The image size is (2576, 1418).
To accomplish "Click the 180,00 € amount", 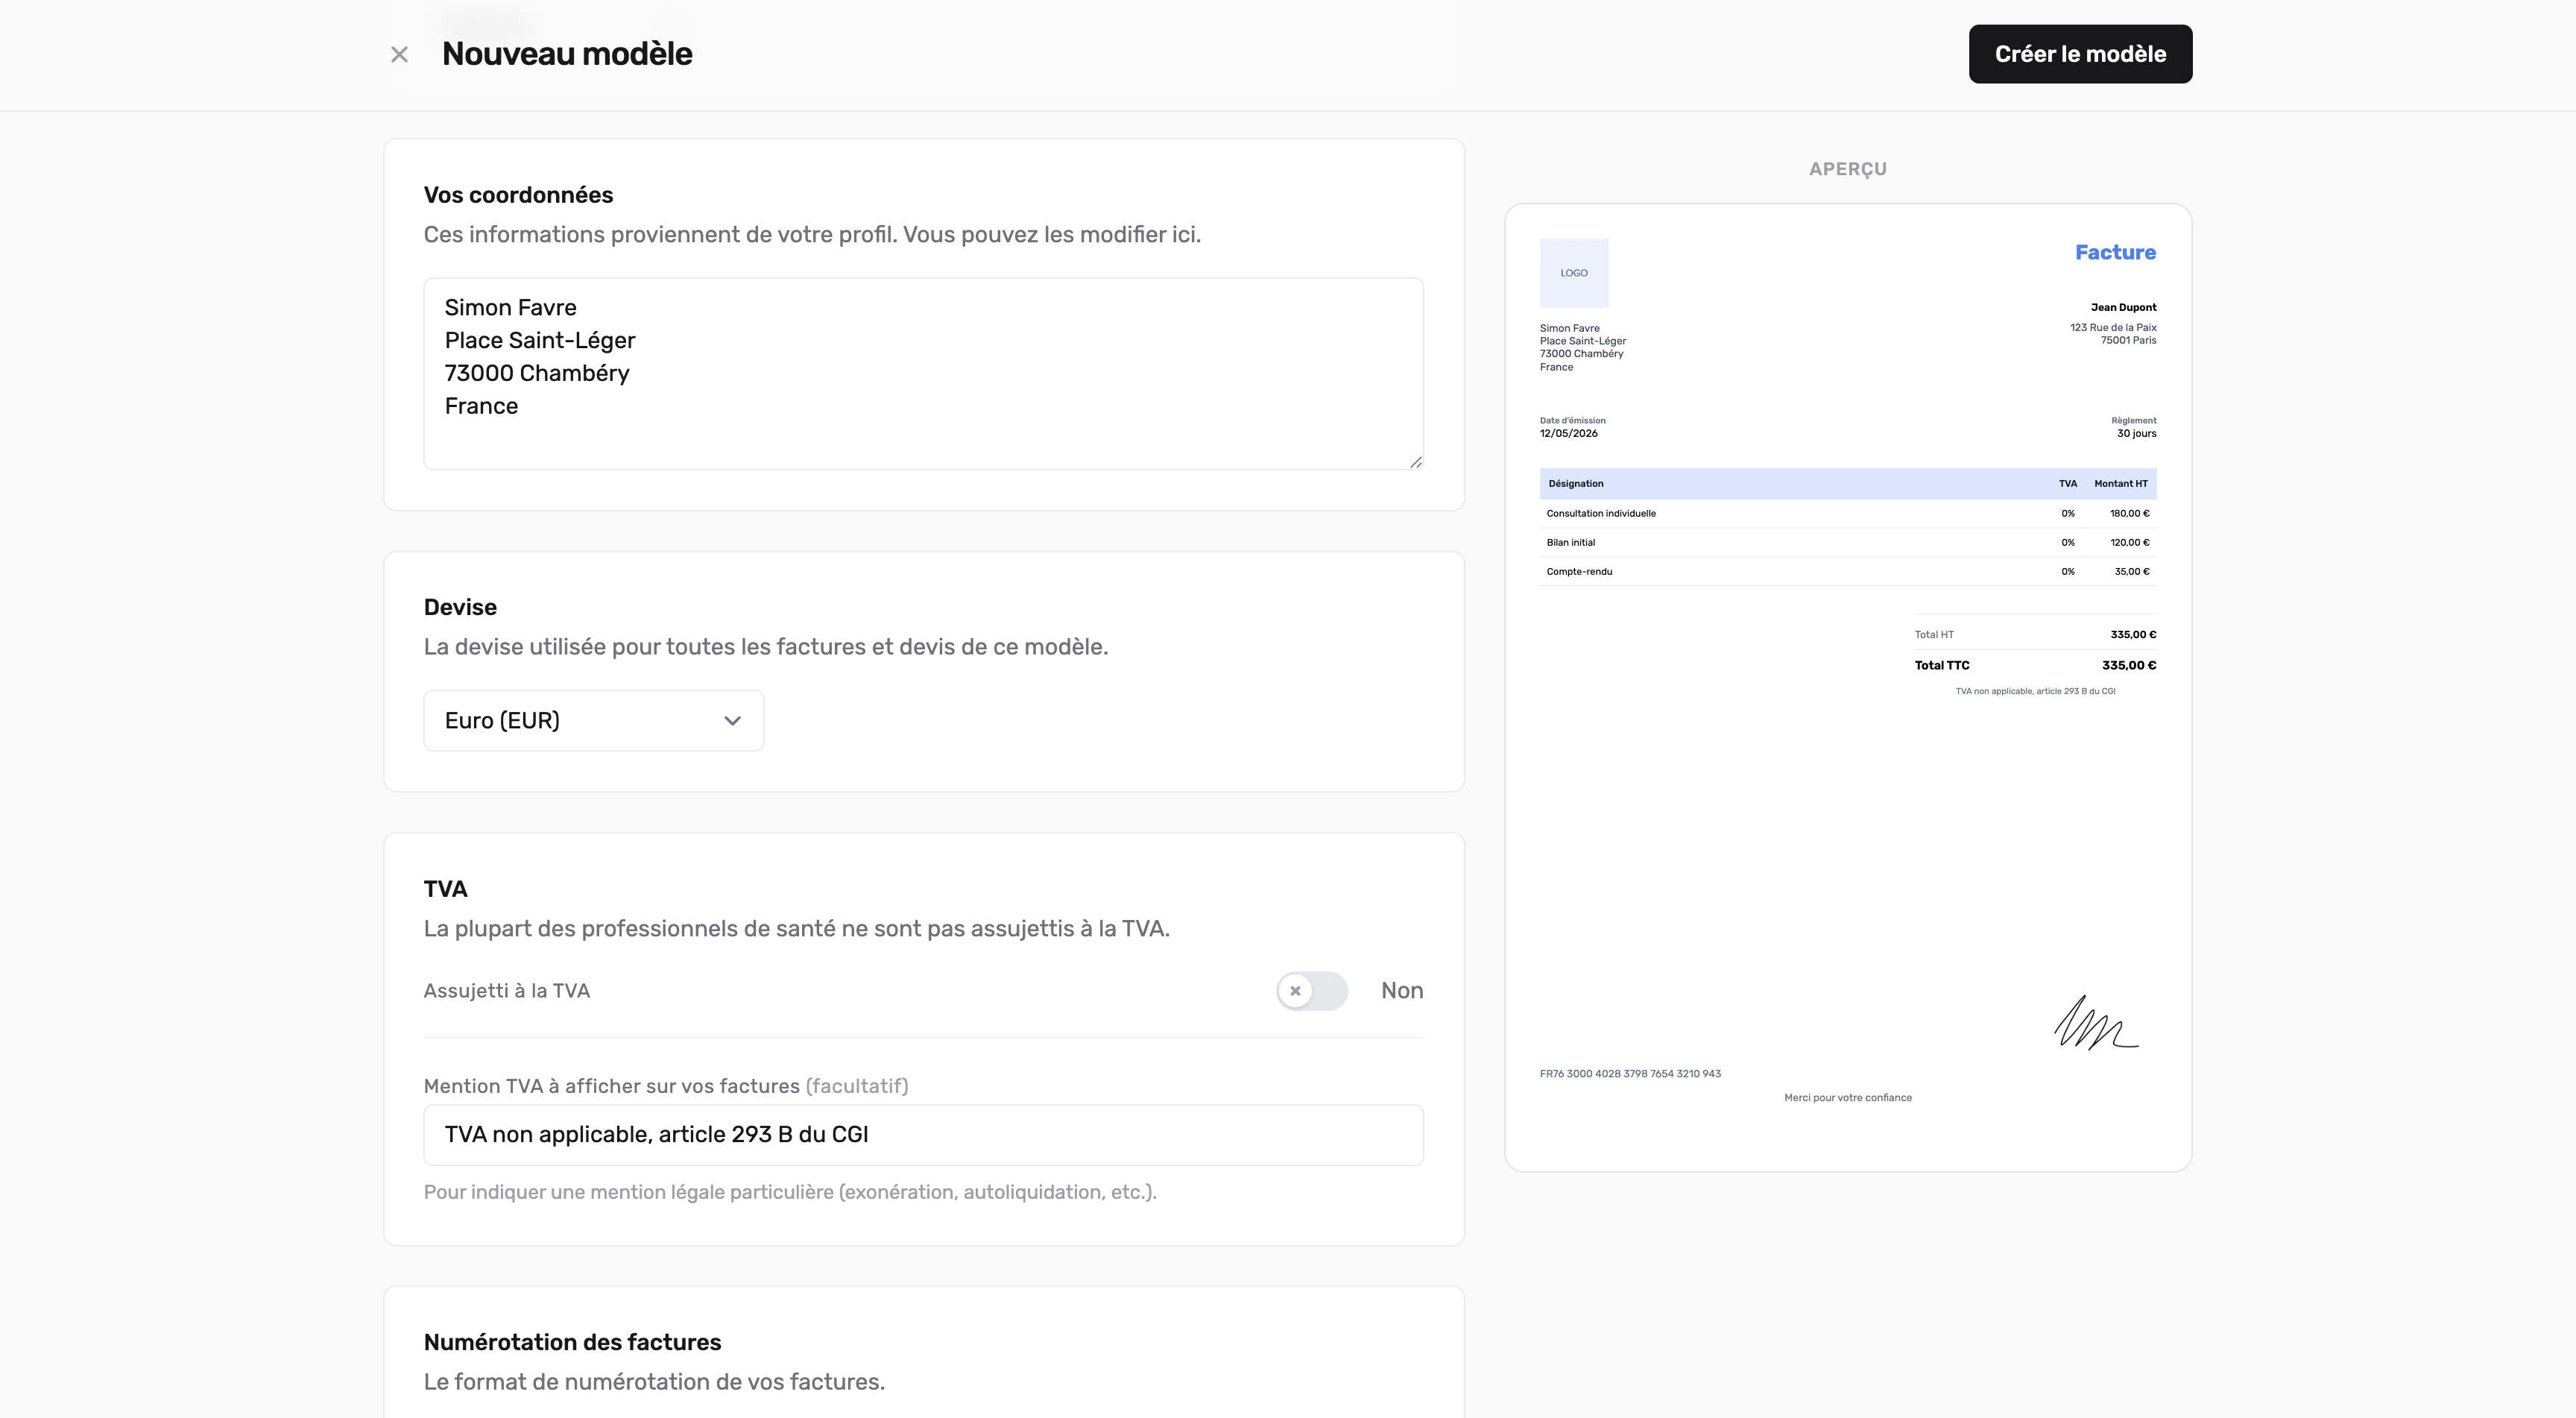I will click(x=2129, y=513).
